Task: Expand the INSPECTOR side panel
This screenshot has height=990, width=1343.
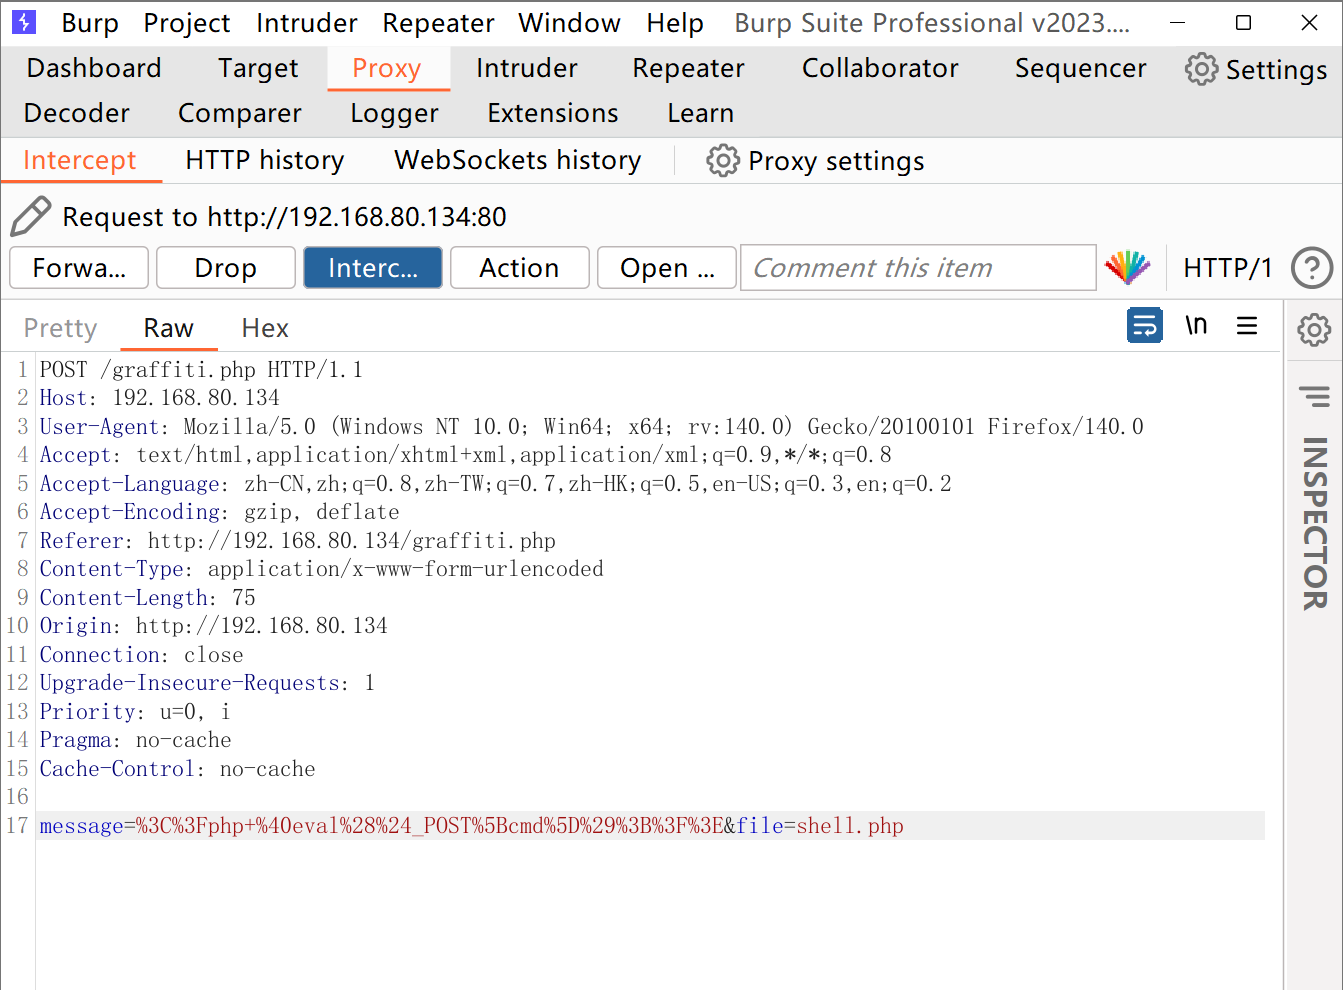Action: coord(1314,523)
